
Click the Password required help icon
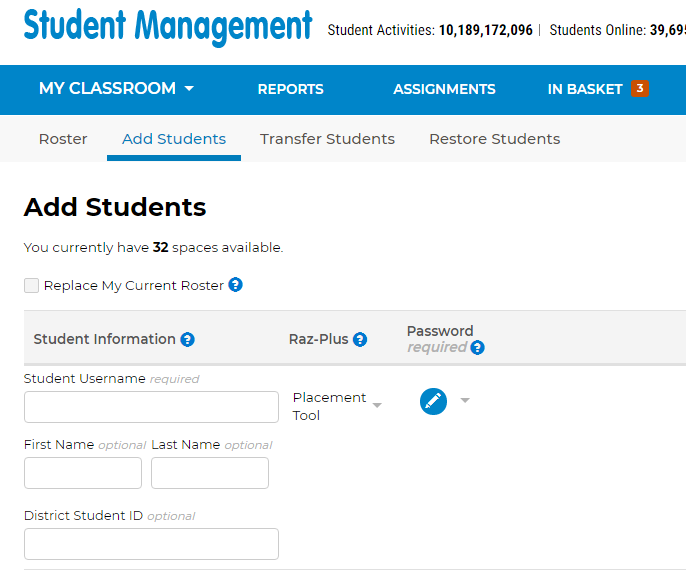coord(477,348)
